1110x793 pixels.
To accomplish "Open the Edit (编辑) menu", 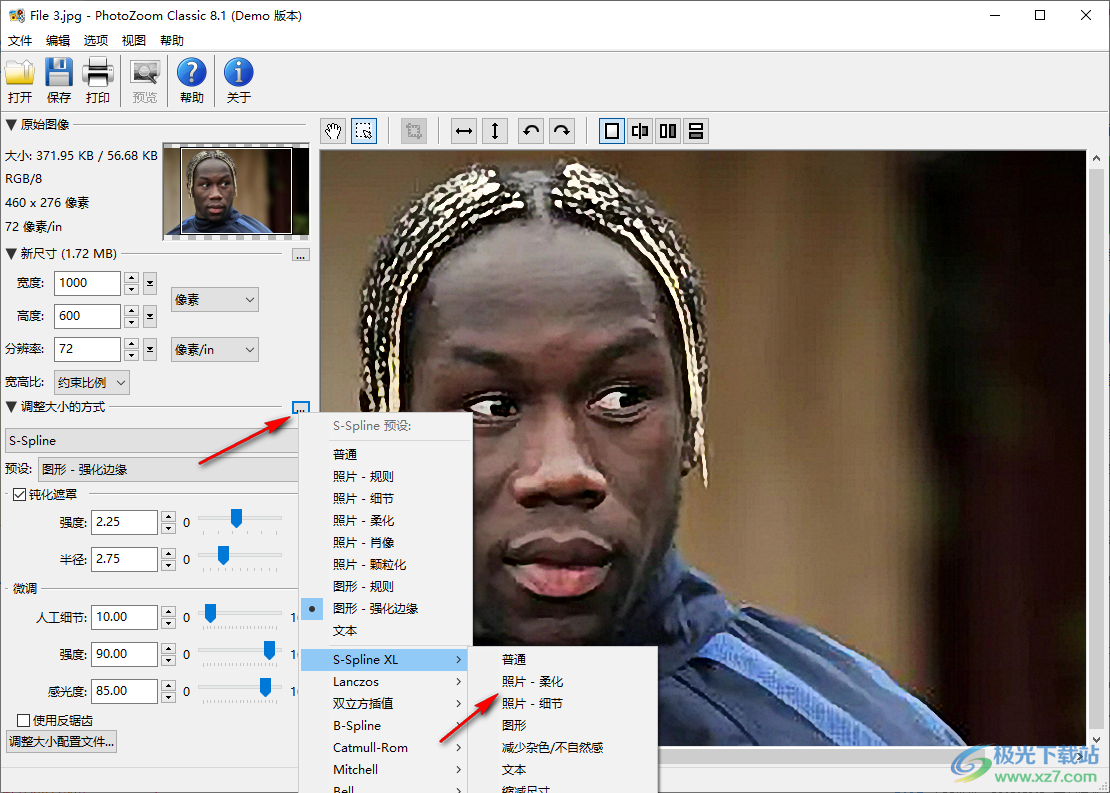I will click(x=58, y=40).
